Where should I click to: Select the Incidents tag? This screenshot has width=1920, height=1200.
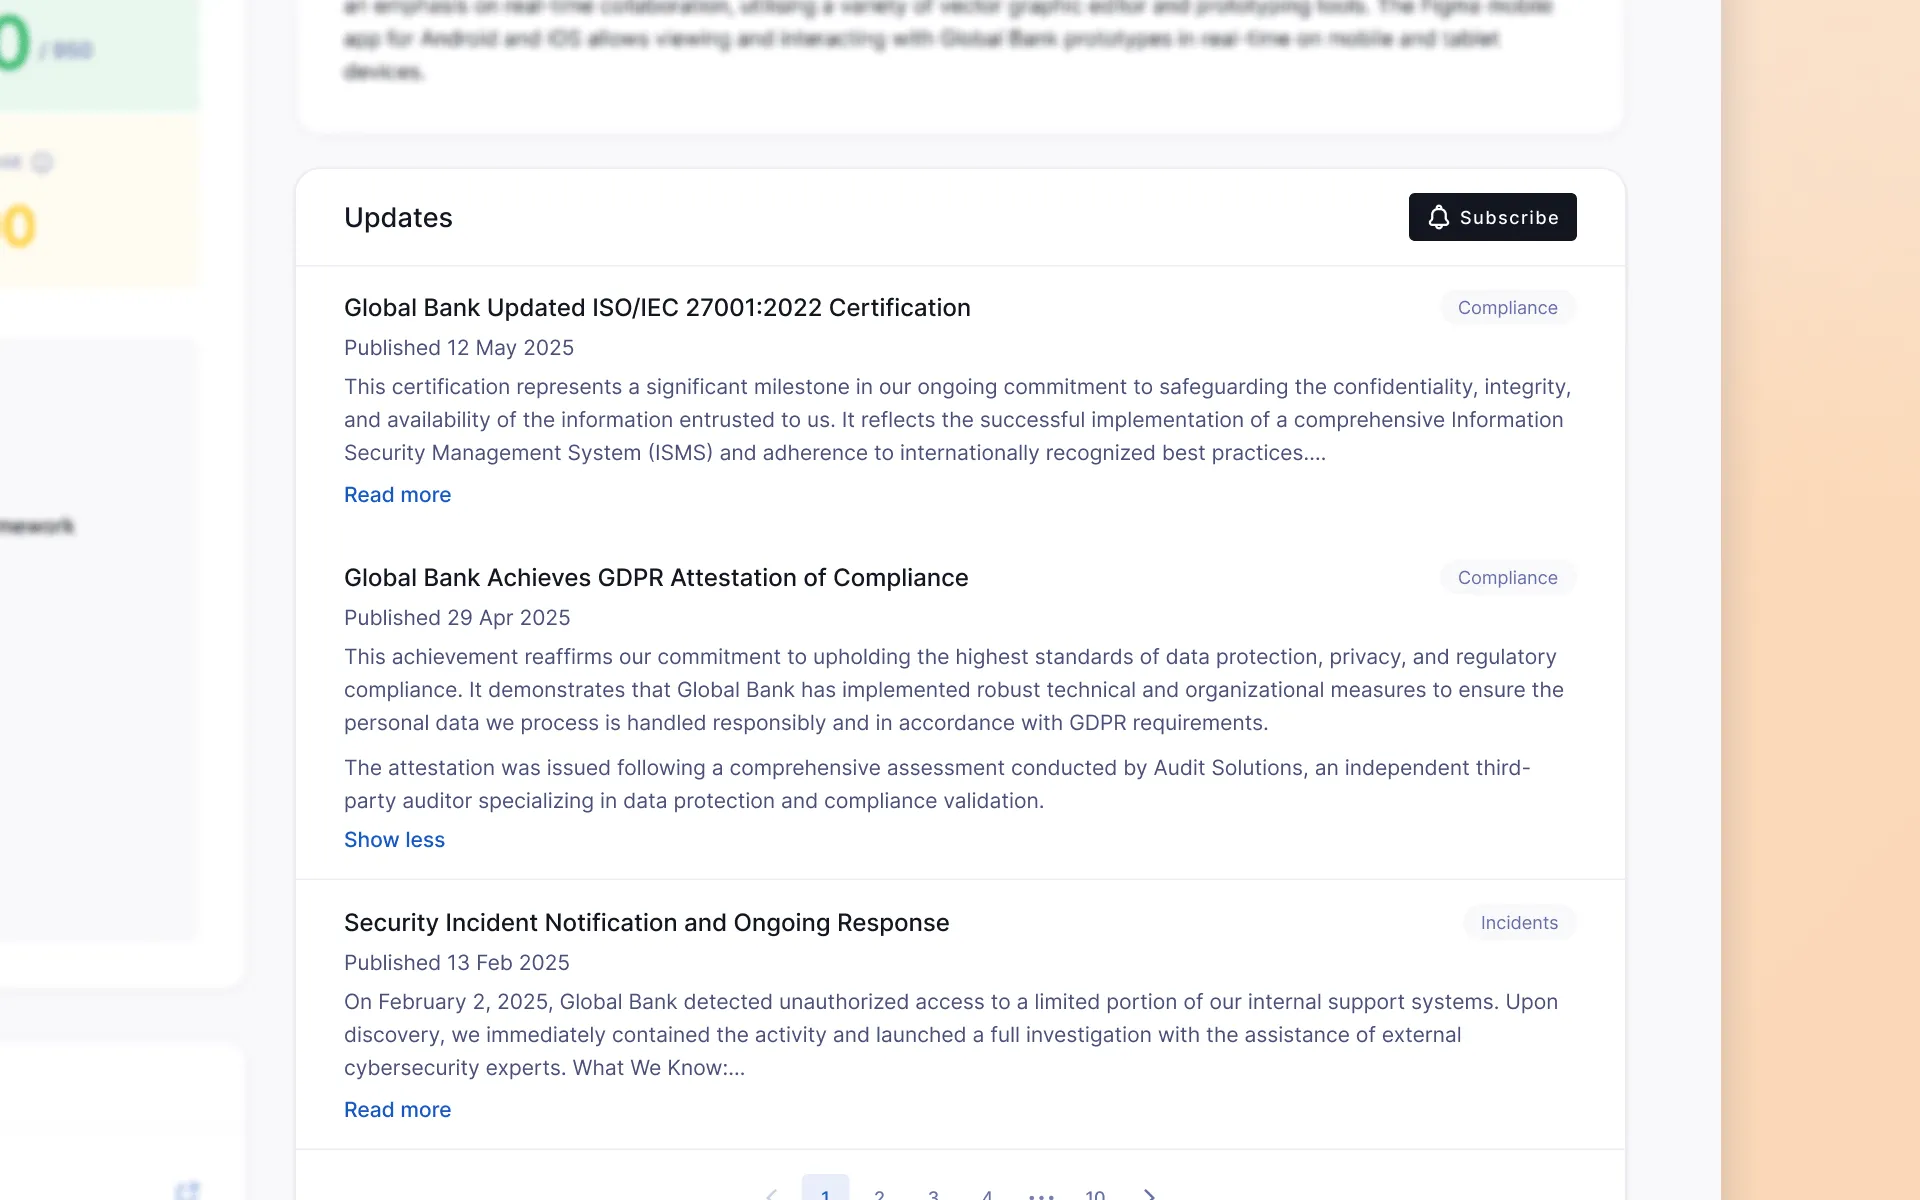[x=1519, y=923]
